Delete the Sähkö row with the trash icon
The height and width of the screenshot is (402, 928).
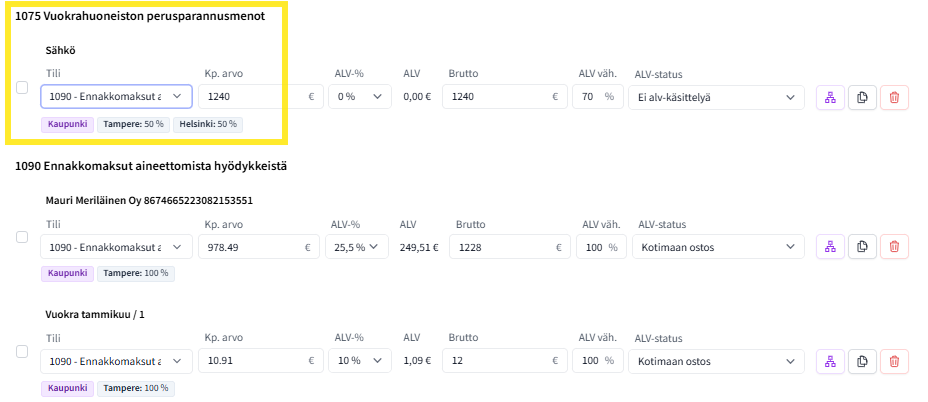[x=894, y=97]
